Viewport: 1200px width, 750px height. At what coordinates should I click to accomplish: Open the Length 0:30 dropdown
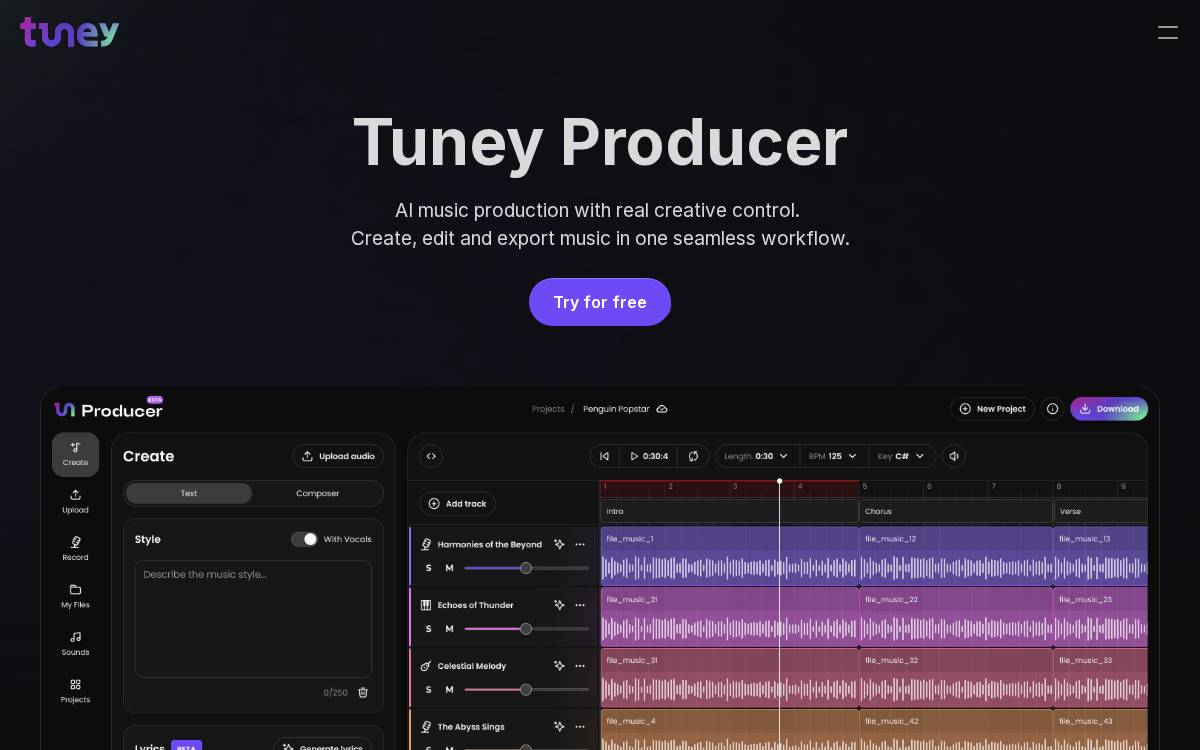[x=756, y=456]
